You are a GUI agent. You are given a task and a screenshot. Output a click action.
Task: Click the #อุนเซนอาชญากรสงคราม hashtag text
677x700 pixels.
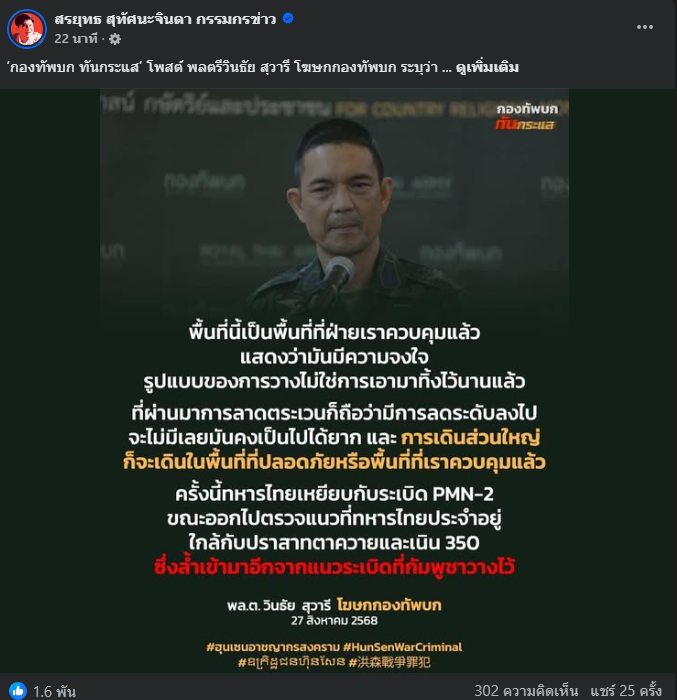pyautogui.click(x=273, y=647)
